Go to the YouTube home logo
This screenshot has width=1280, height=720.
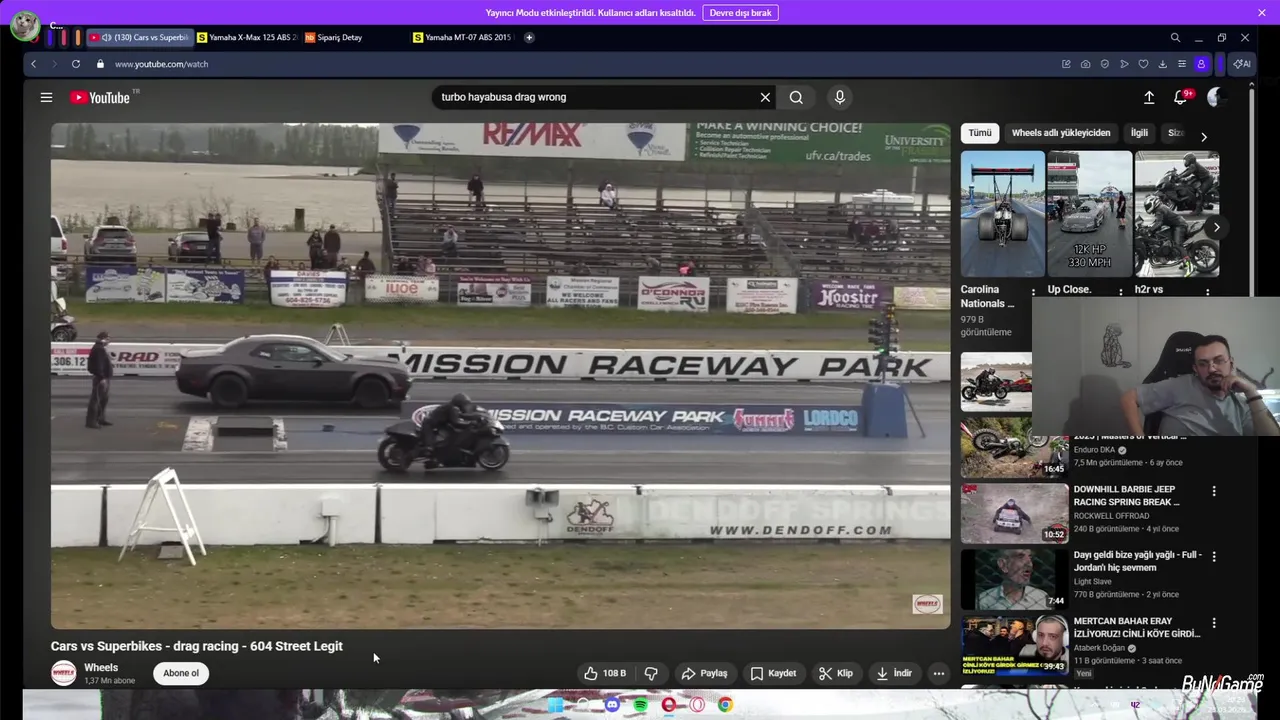(100, 97)
